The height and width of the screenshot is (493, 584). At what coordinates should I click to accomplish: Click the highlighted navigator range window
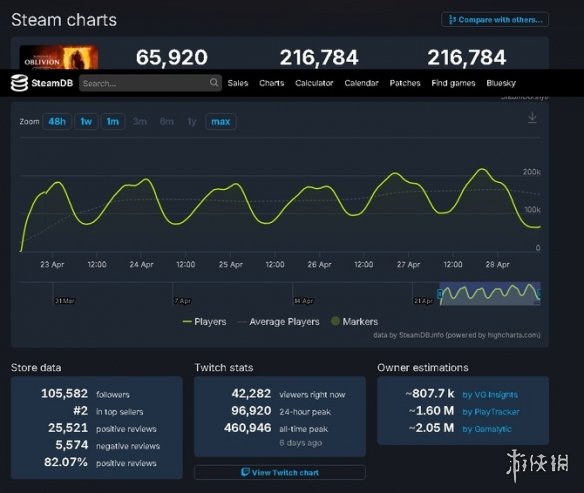click(490, 294)
